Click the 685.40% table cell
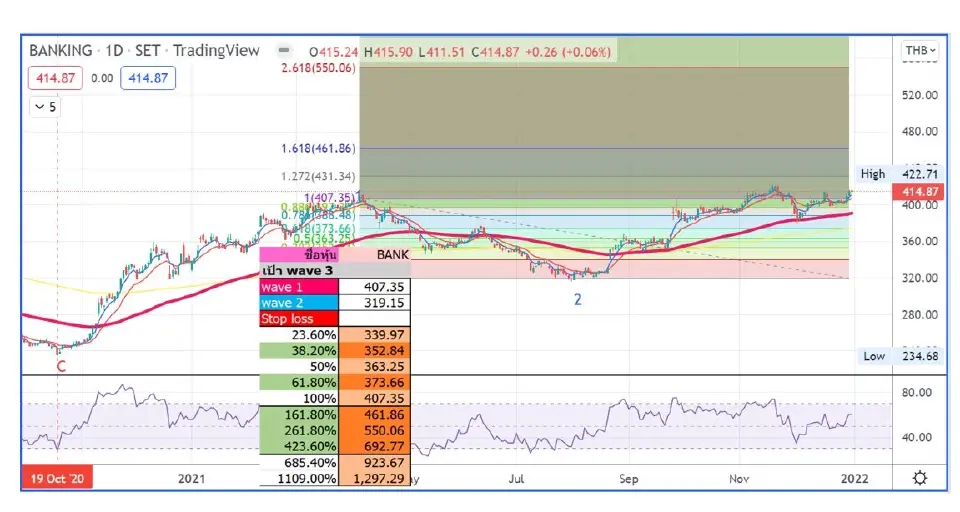The height and width of the screenshot is (512, 960). [x=299, y=462]
